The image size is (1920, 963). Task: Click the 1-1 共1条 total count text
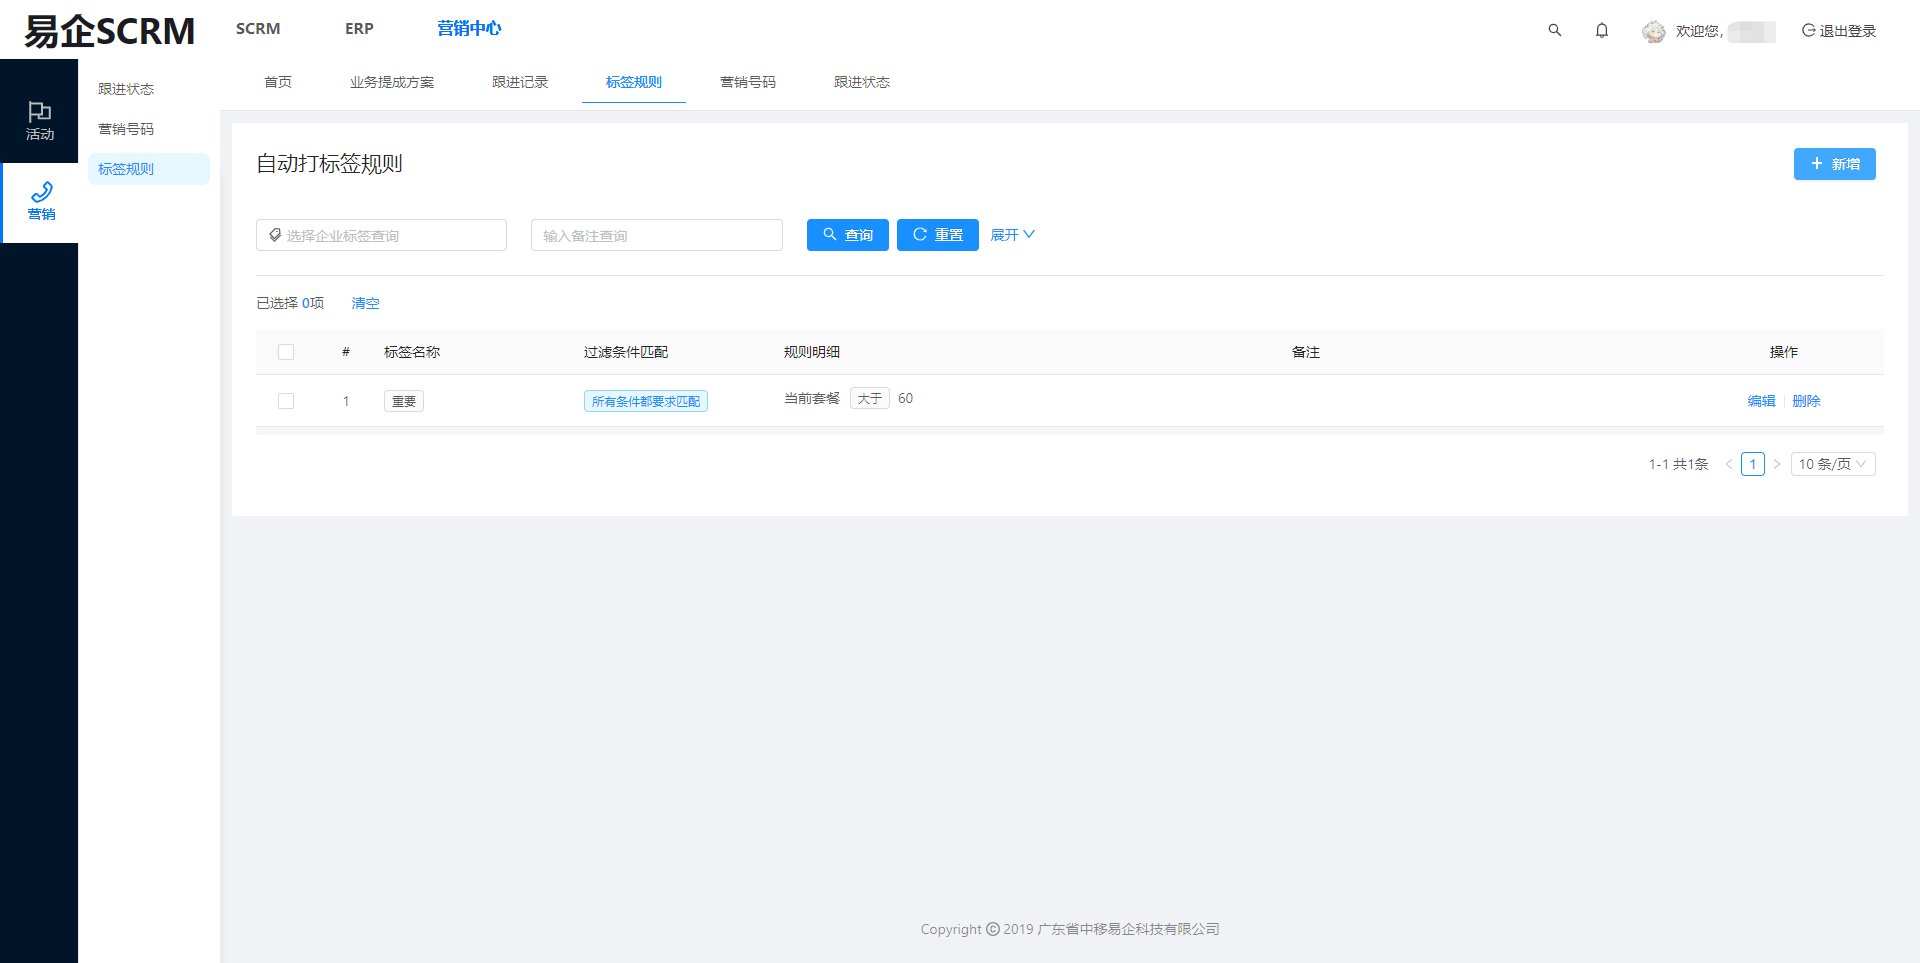pos(1679,464)
